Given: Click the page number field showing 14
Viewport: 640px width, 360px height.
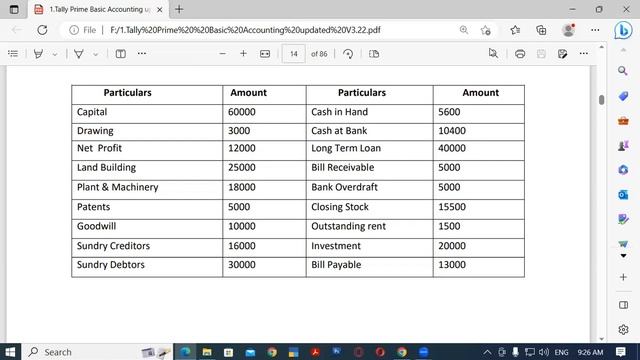Looking at the screenshot, I should click(x=293, y=54).
